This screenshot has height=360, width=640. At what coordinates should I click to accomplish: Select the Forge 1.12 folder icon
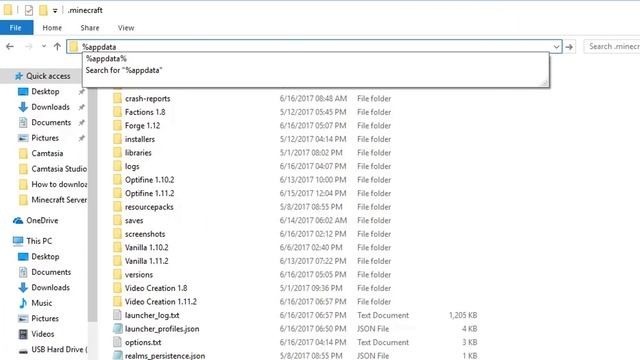pos(118,125)
